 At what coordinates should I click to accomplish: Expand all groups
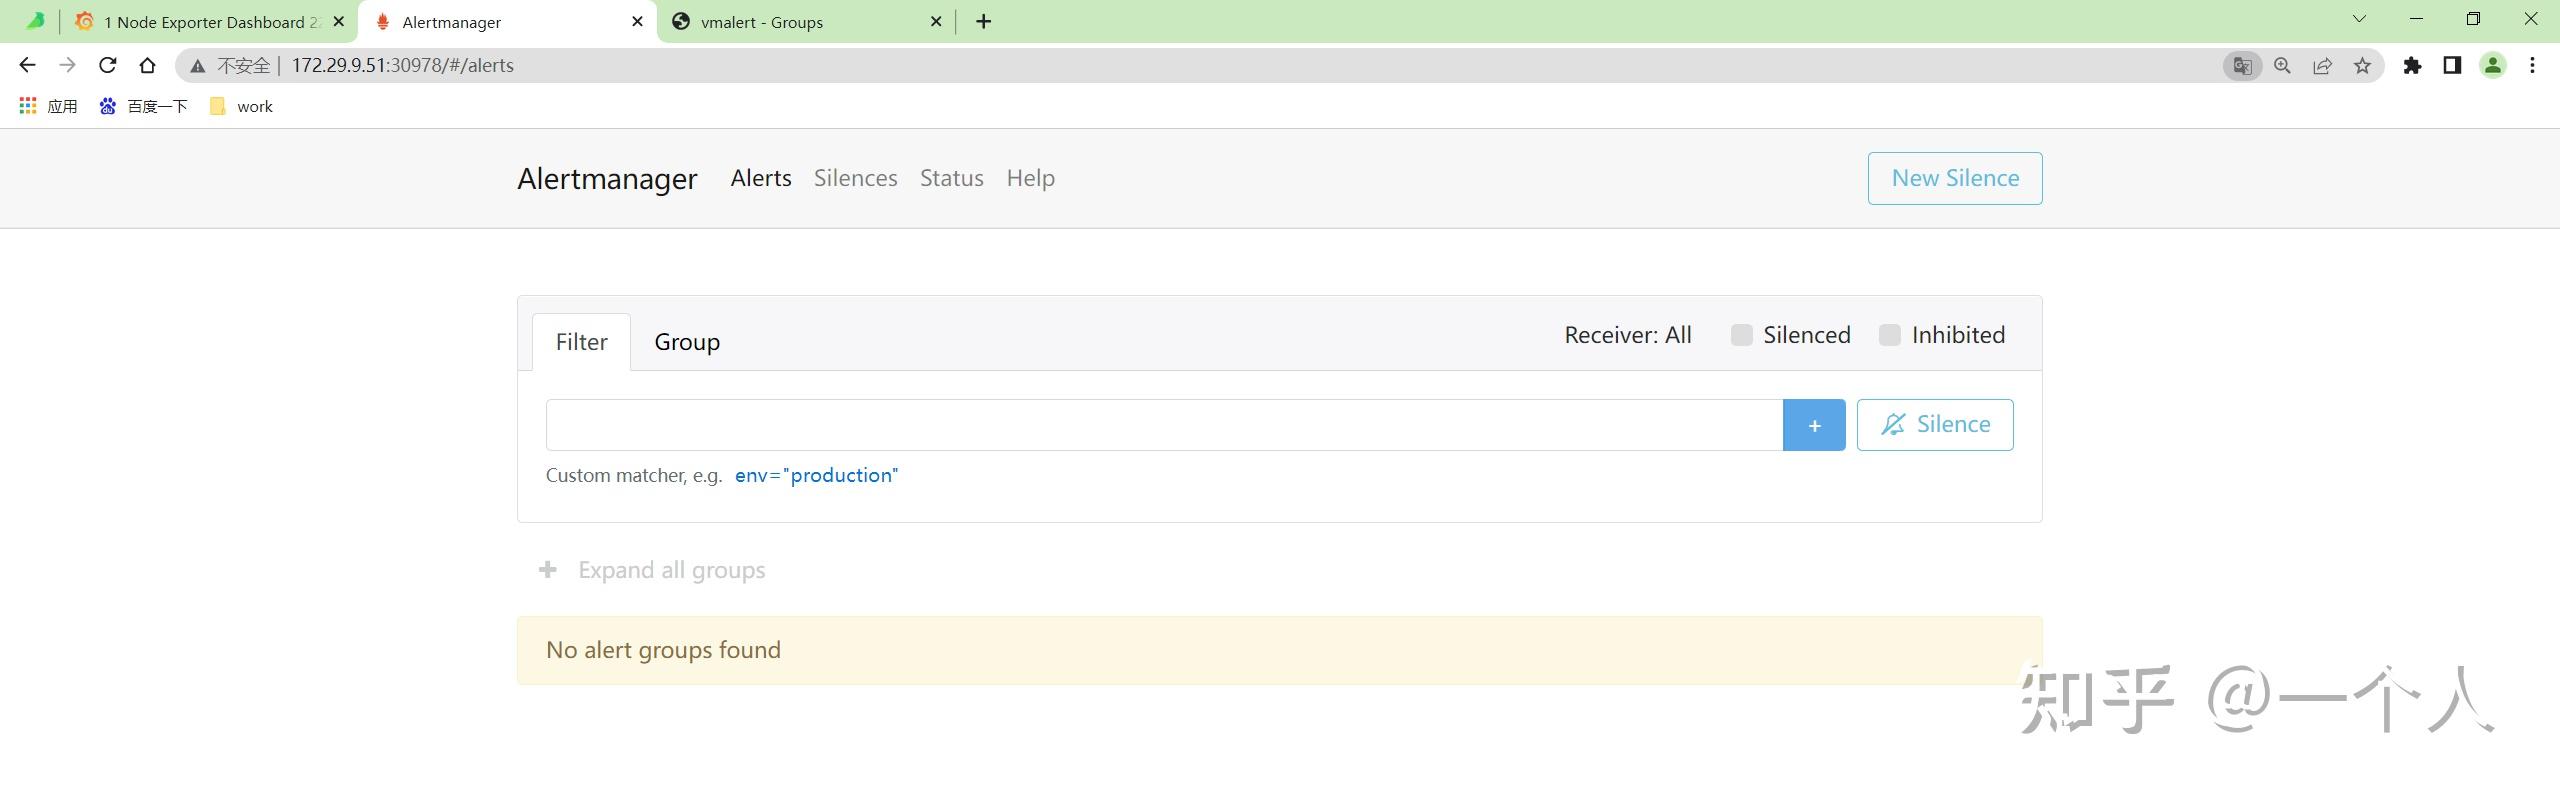pyautogui.click(x=652, y=570)
